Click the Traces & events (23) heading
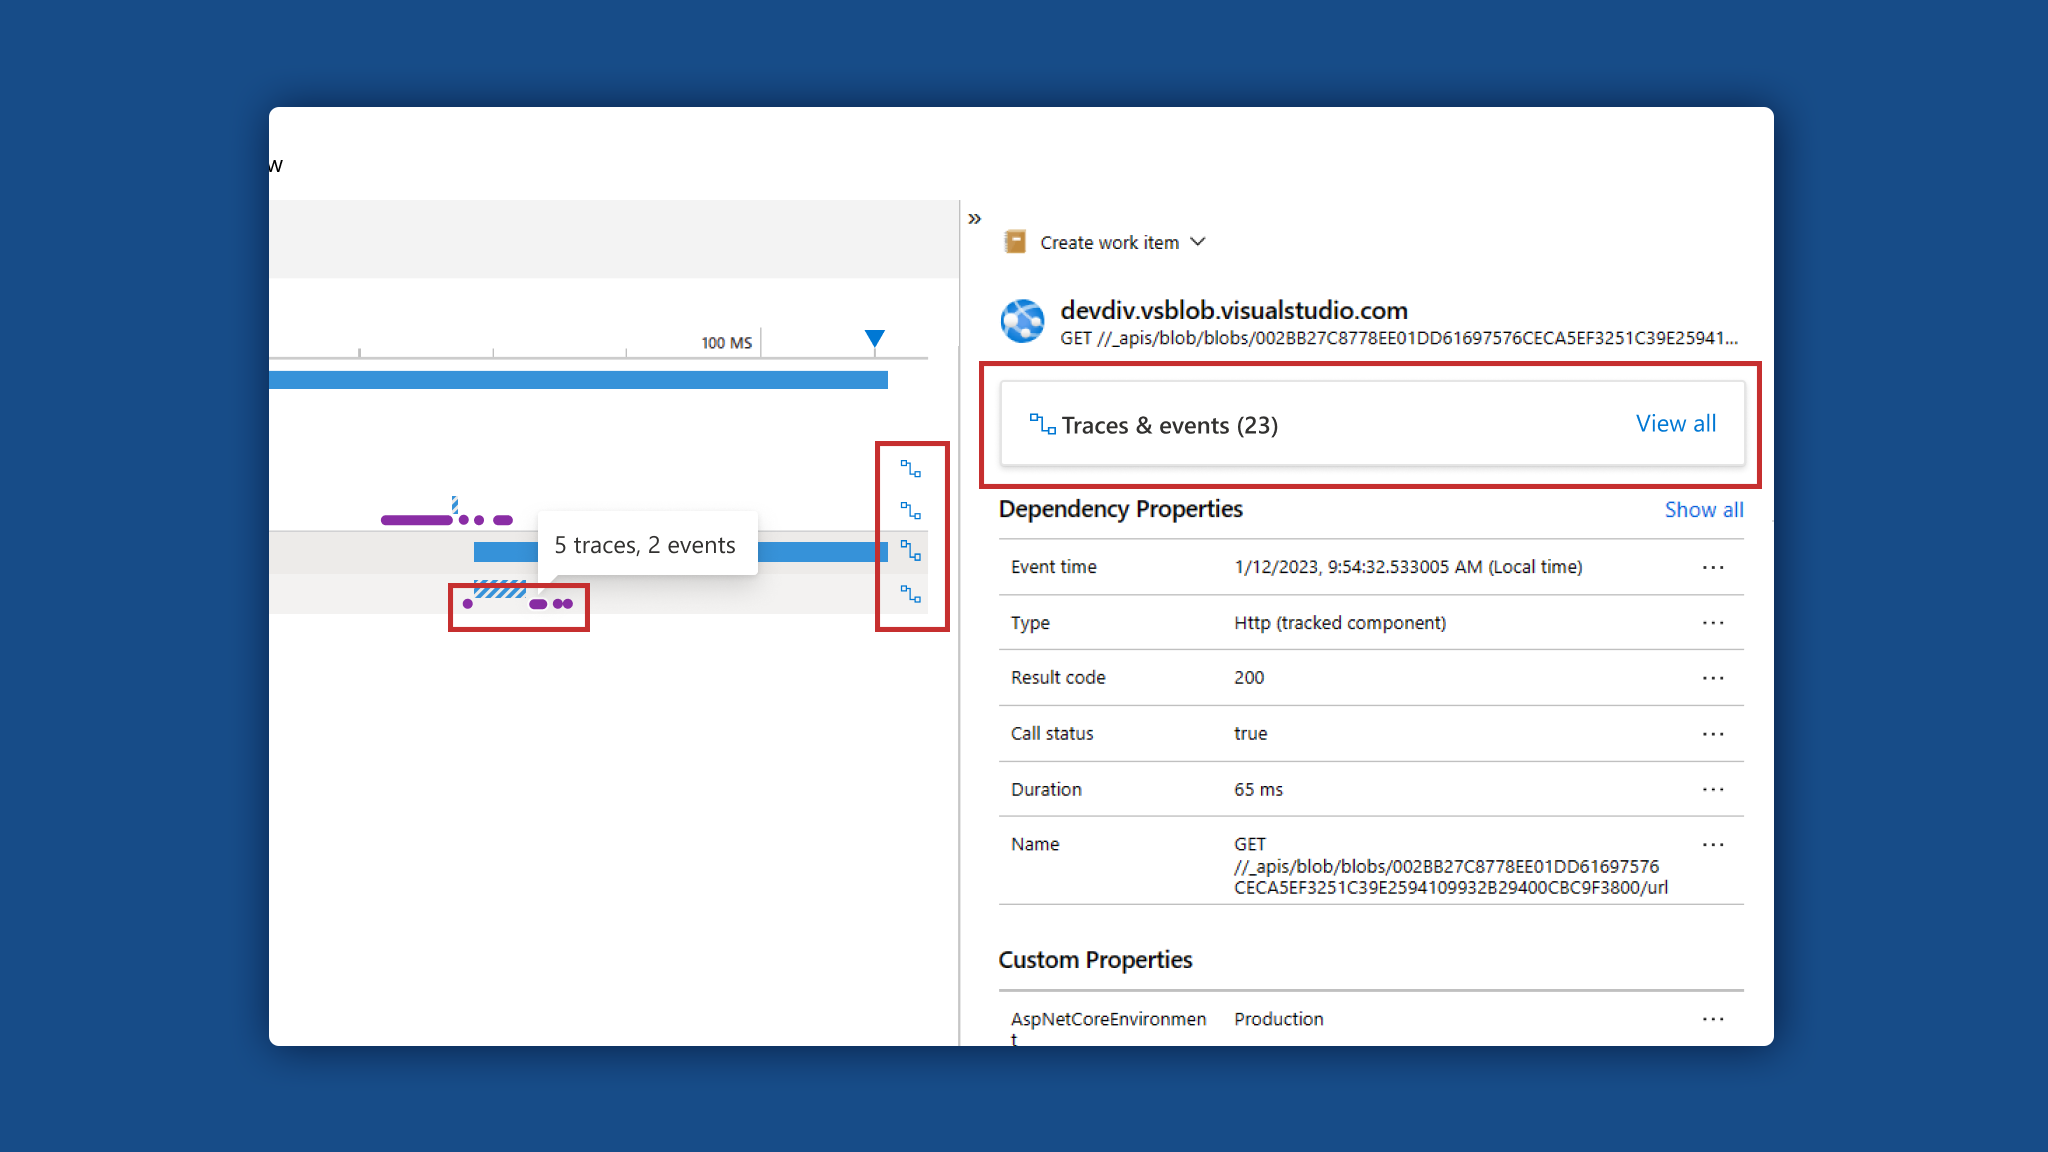The height and width of the screenshot is (1152, 2048). pyautogui.click(x=1169, y=426)
